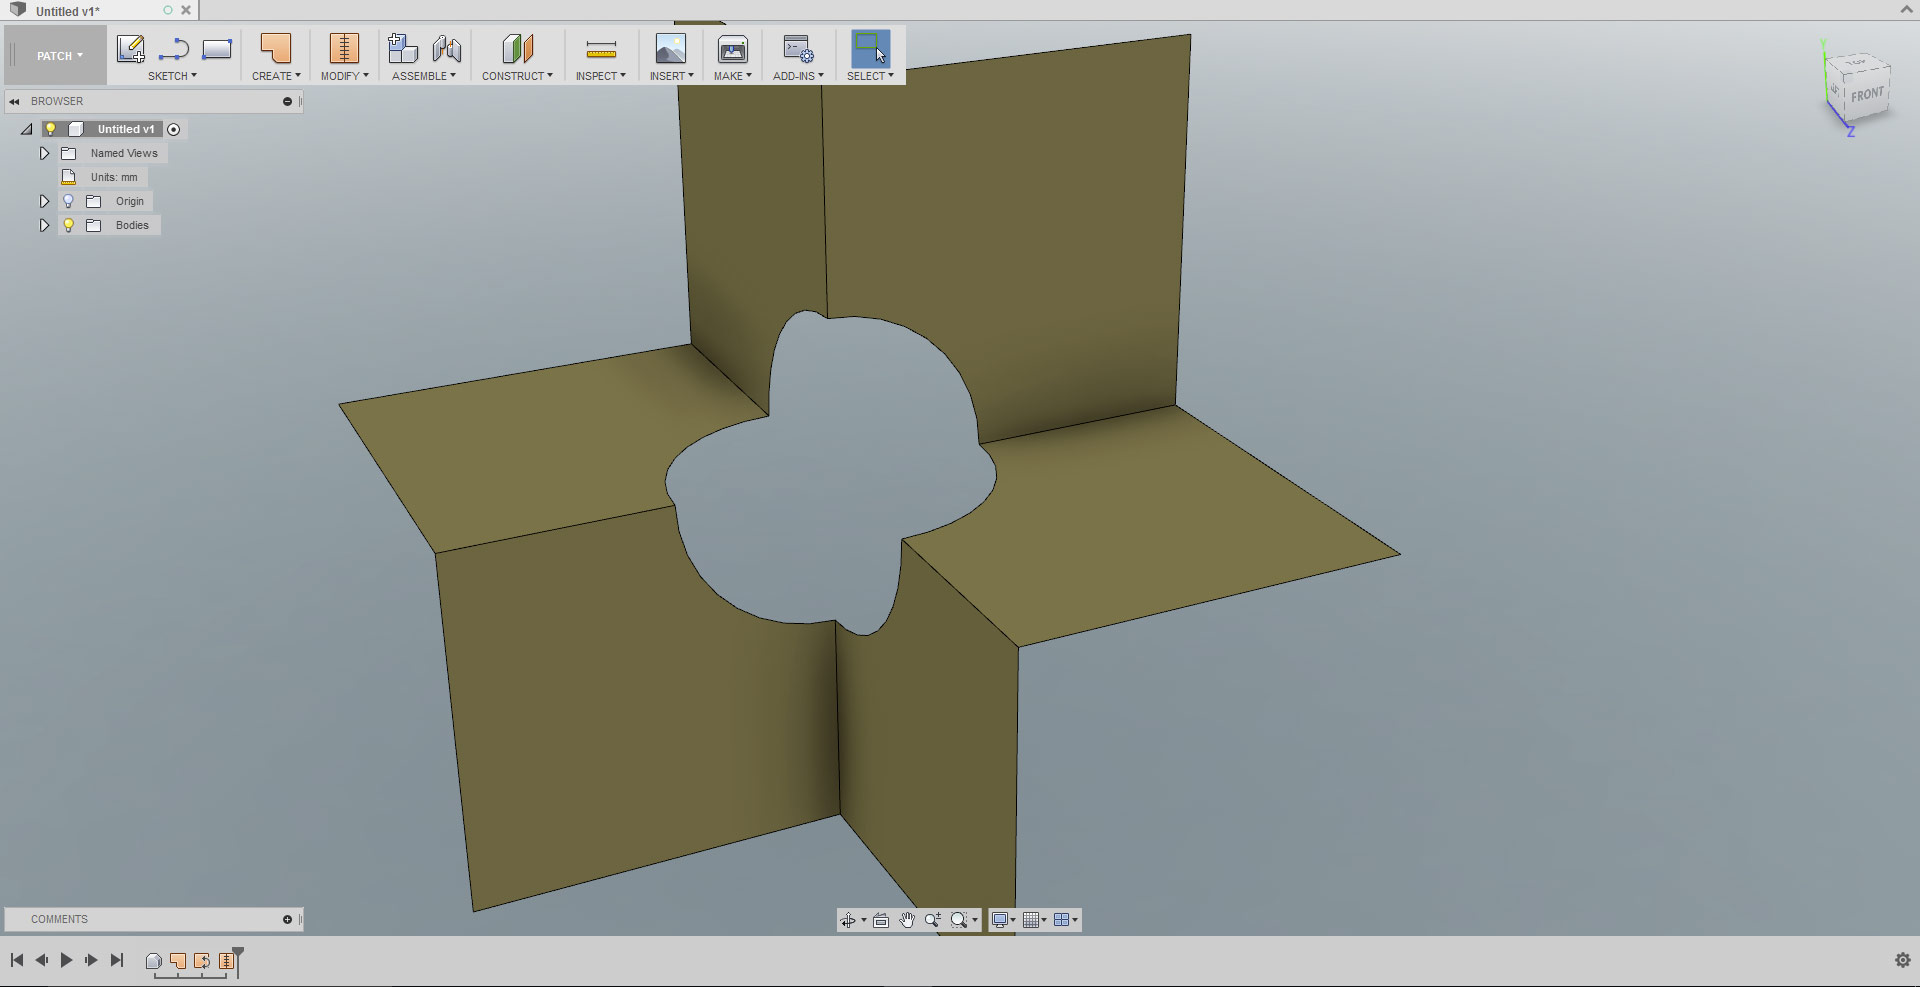Toggle visibility of the Origin folder
Screen dimensions: 1920x987
(68, 201)
